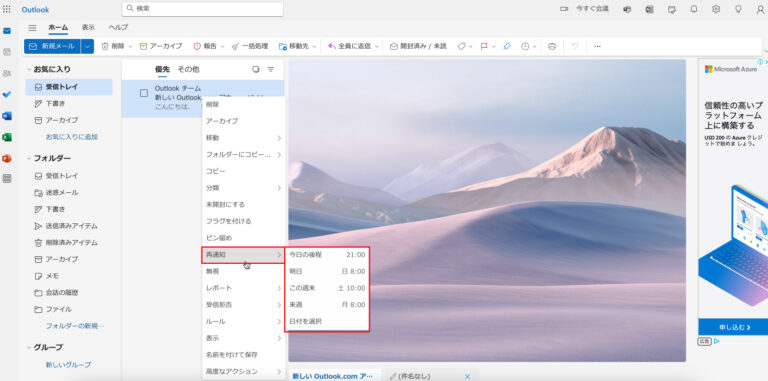Screen dimensions: 768x381
Task: Collapse the グループ section
Action: click(29, 348)
